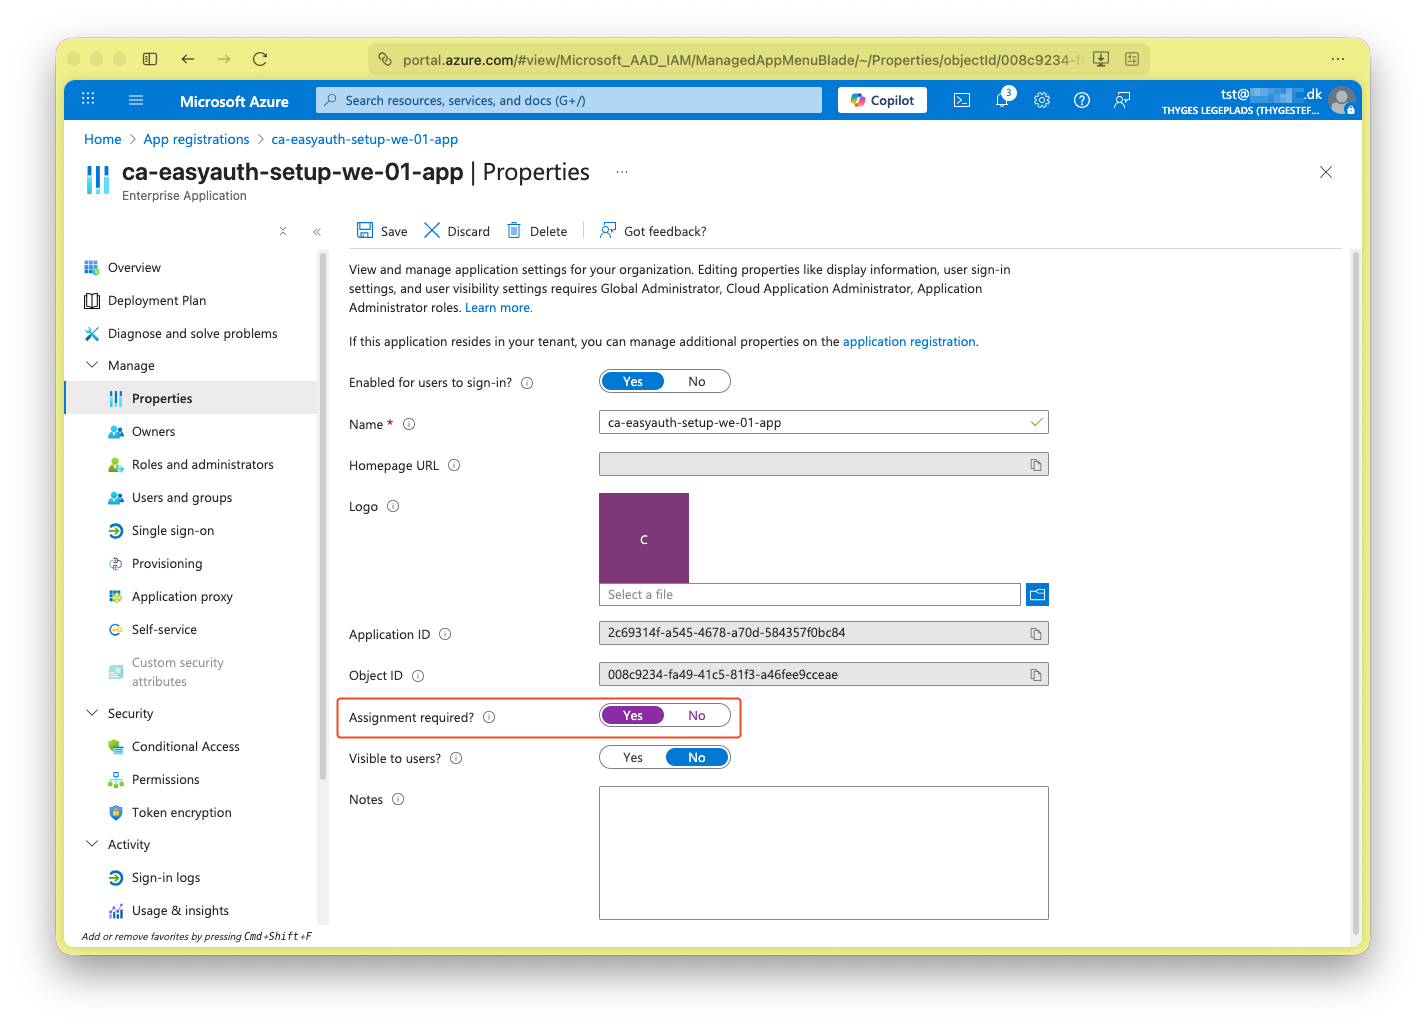
Task: Show info tip for Assignment required
Action: [489, 717]
